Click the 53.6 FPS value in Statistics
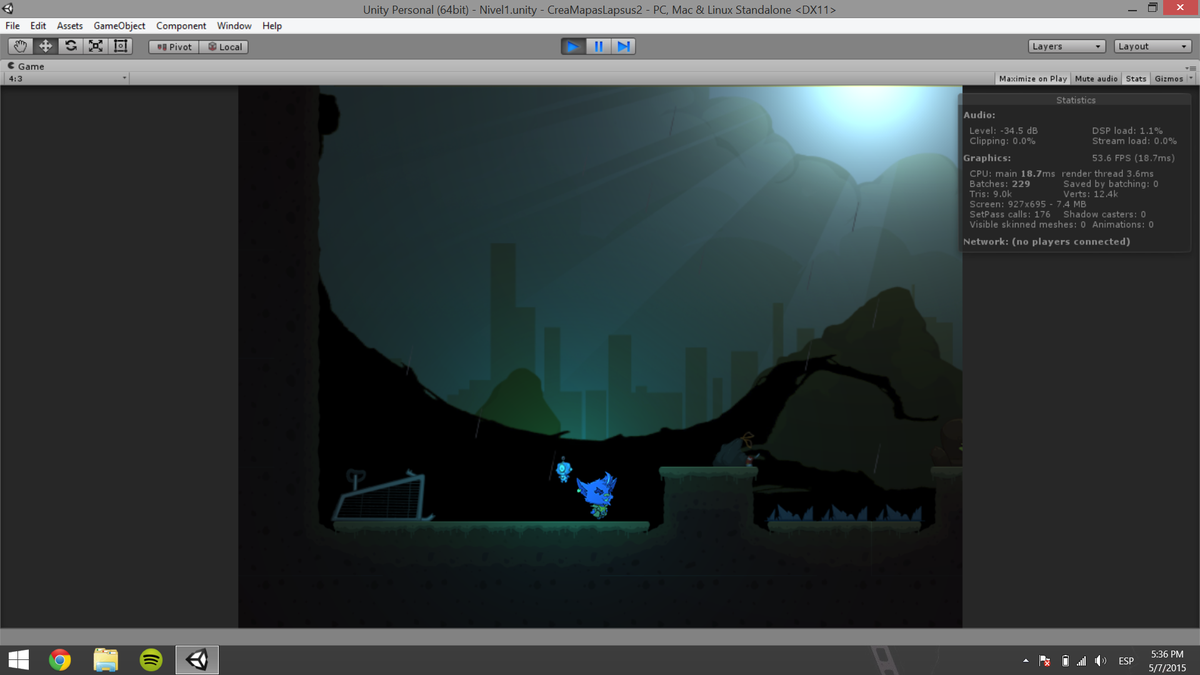This screenshot has height=675, width=1200. tap(1133, 158)
